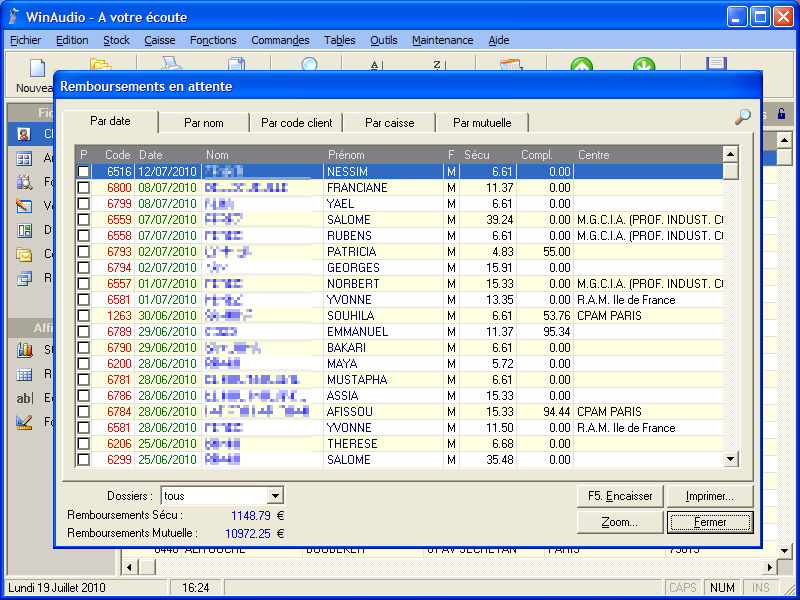Select the client person icon in sidebar
The height and width of the screenshot is (600, 800).
pos(25,134)
